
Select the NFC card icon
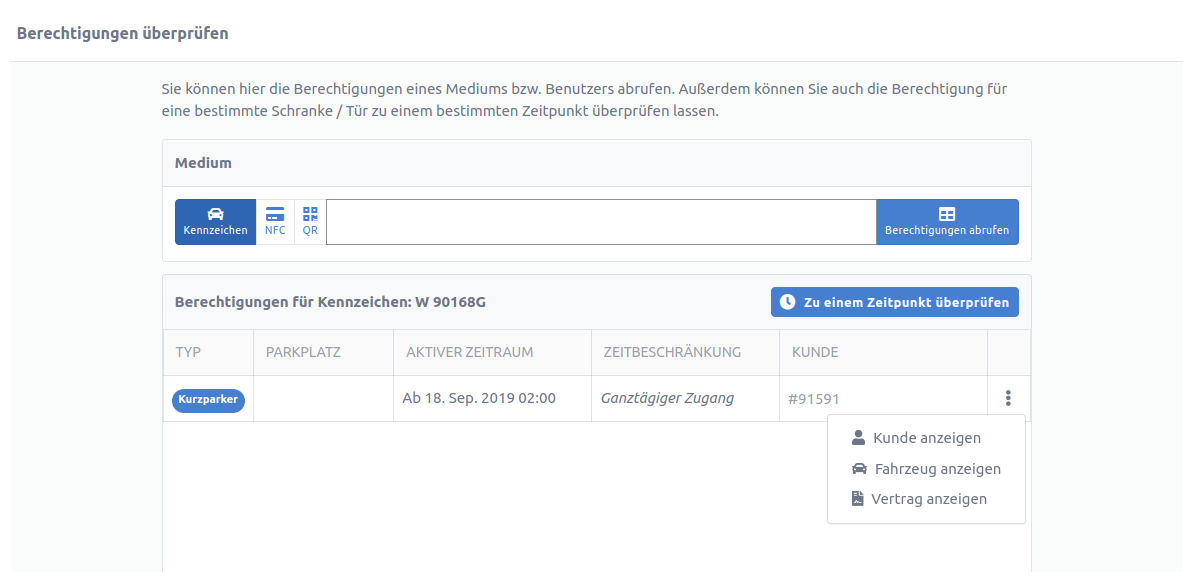coord(275,214)
